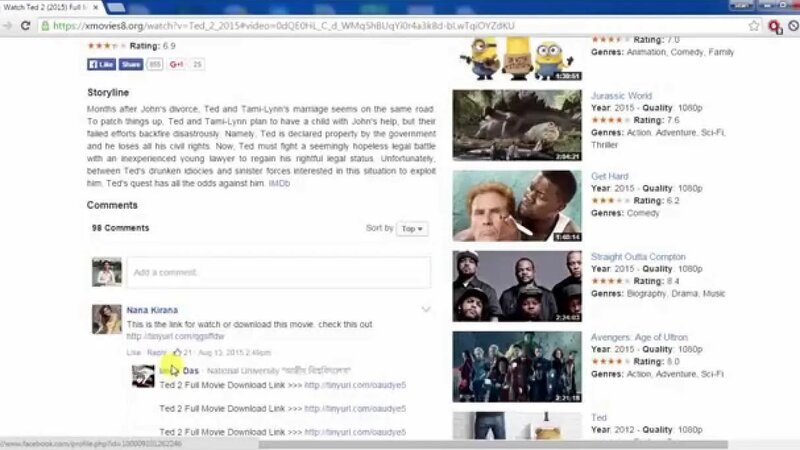Screen dimensions: 800x450
Task: Open the second Ted 2 Download tinyurl link
Action: point(355,408)
